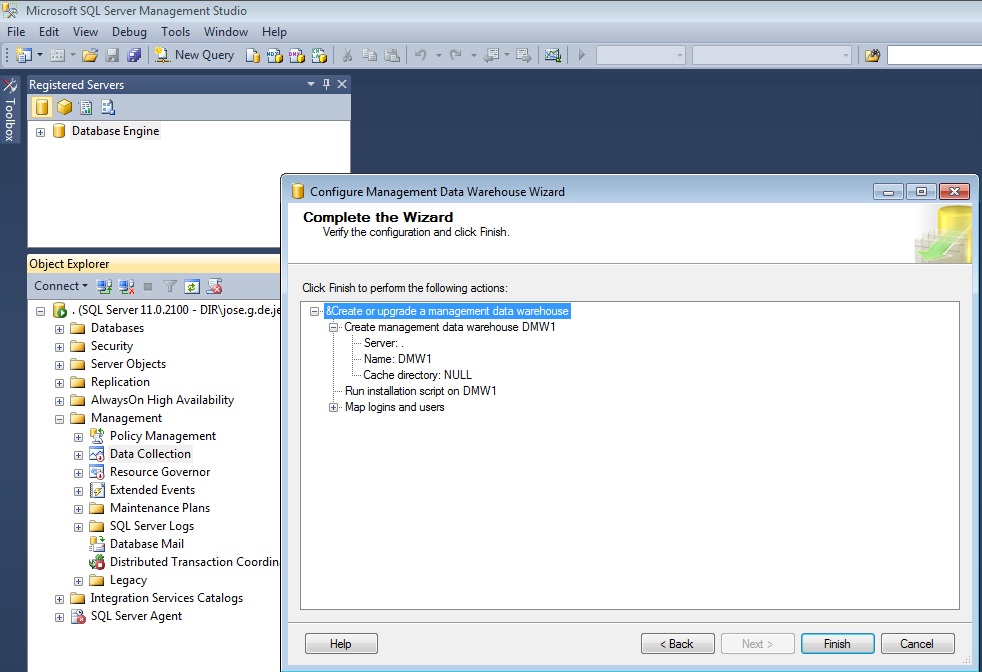Screen dimensions: 982x672
Task: Click the Analysis Services DMX Query icon
Action: pos(297,55)
